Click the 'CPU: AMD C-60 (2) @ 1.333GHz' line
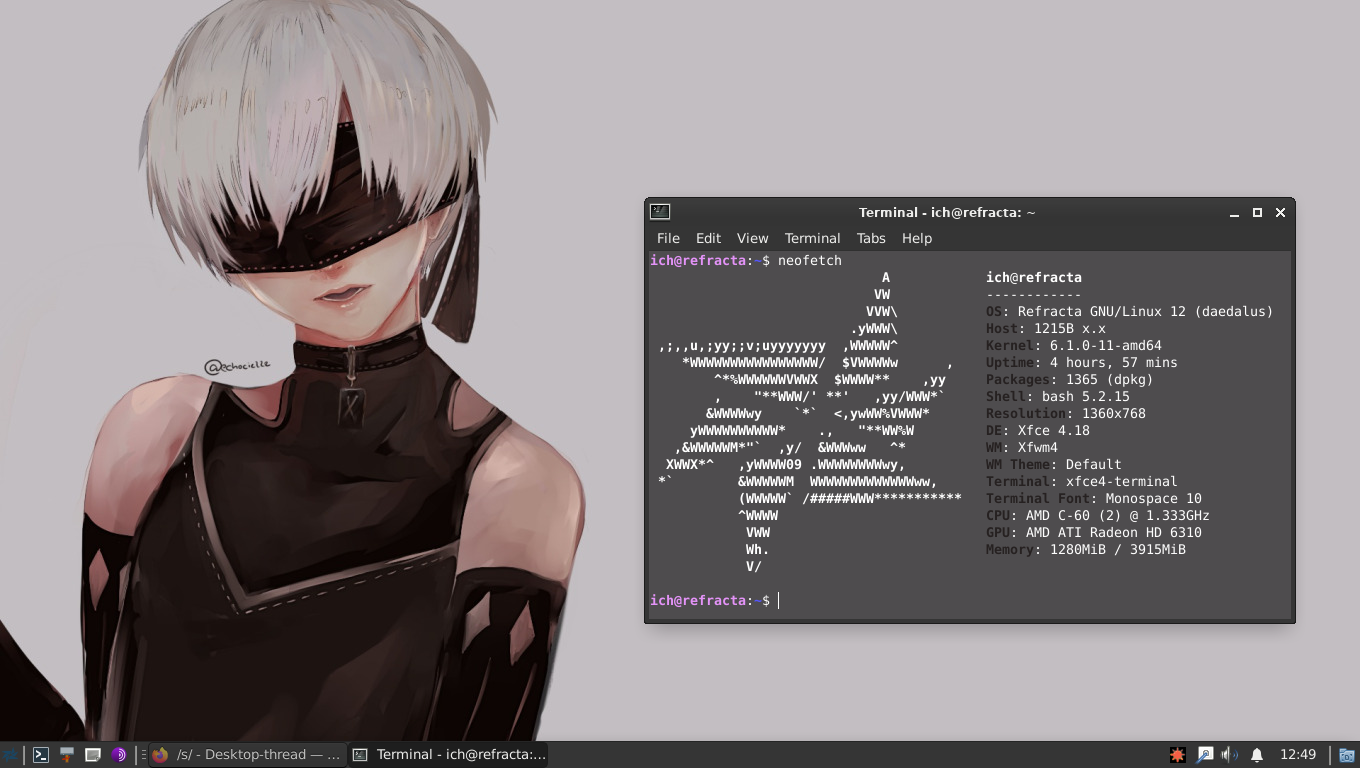Image resolution: width=1360 pixels, height=768 pixels. (1097, 515)
